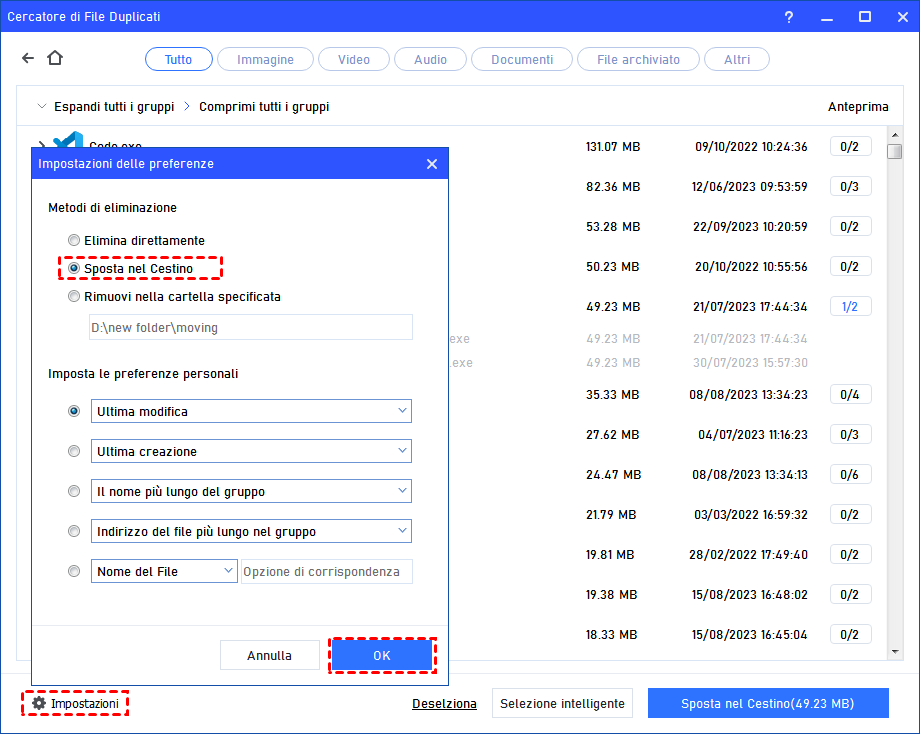This screenshot has width=920, height=734.
Task: Switch to the Audio tab
Action: [x=430, y=58]
